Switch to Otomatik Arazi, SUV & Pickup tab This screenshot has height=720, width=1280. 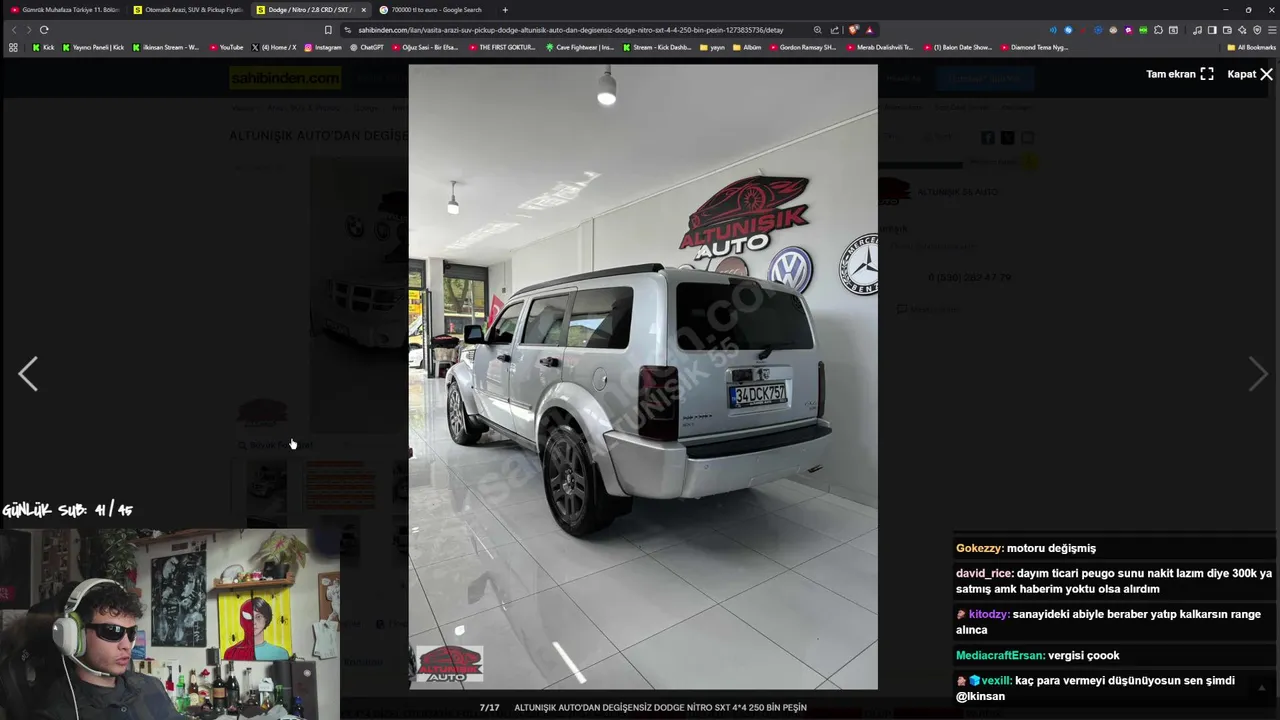(188, 10)
